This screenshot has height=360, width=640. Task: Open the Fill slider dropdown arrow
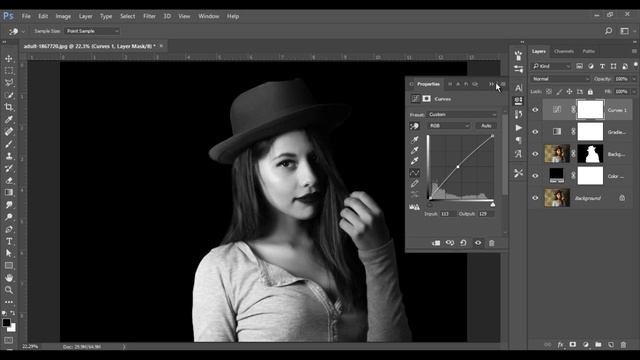point(634,92)
